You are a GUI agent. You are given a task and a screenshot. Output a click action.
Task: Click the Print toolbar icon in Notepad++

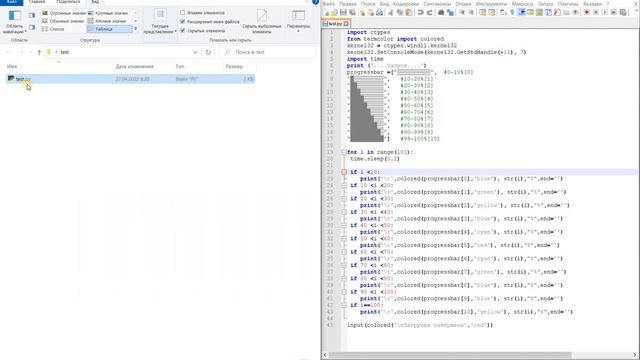tap(379, 12)
